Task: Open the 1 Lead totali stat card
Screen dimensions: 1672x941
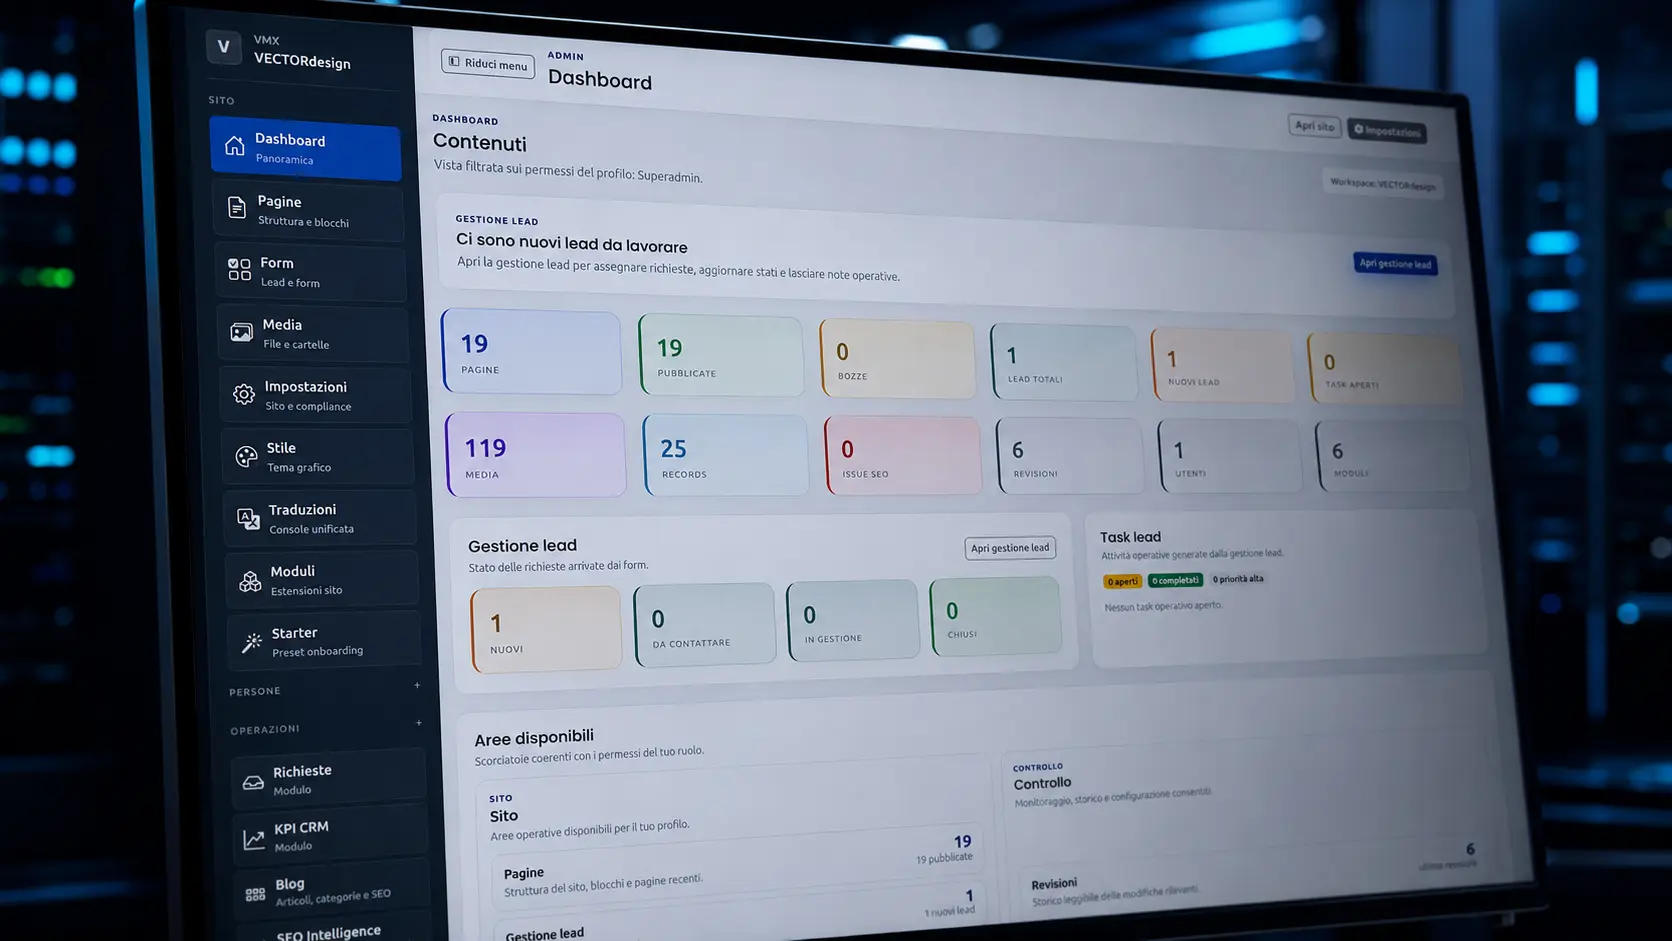Action: click(1064, 363)
